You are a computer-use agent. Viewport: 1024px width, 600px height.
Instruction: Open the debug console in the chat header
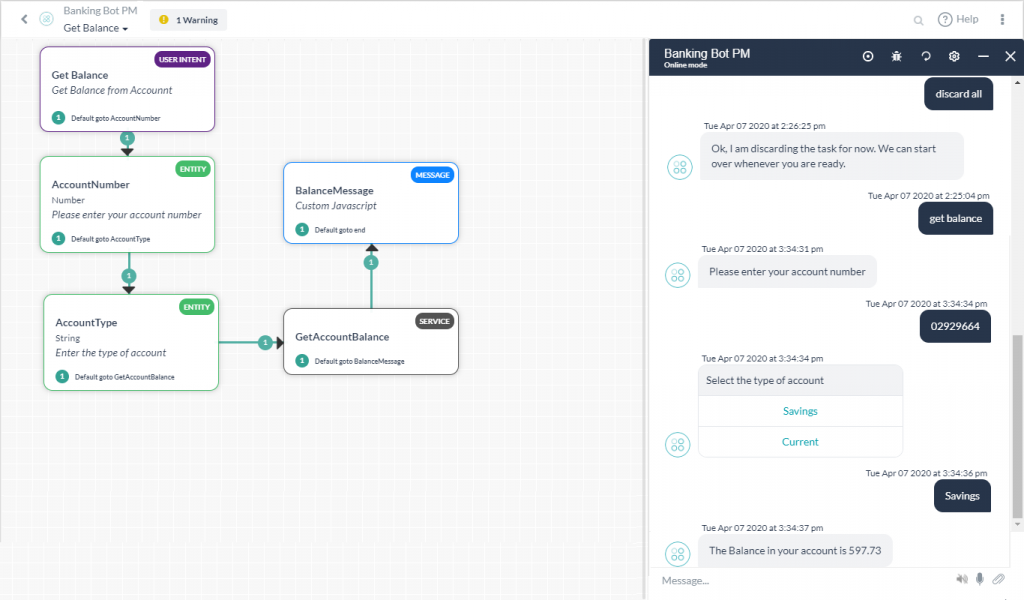(x=896, y=56)
